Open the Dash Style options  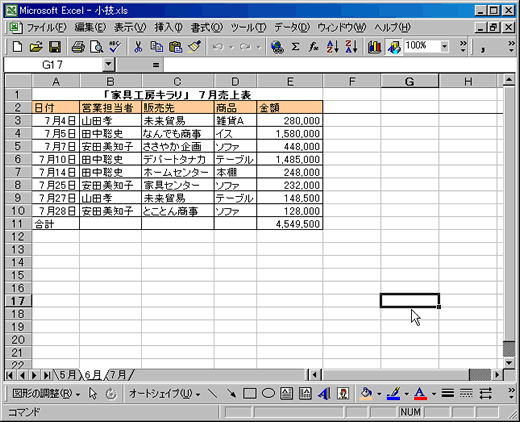[x=466, y=394]
